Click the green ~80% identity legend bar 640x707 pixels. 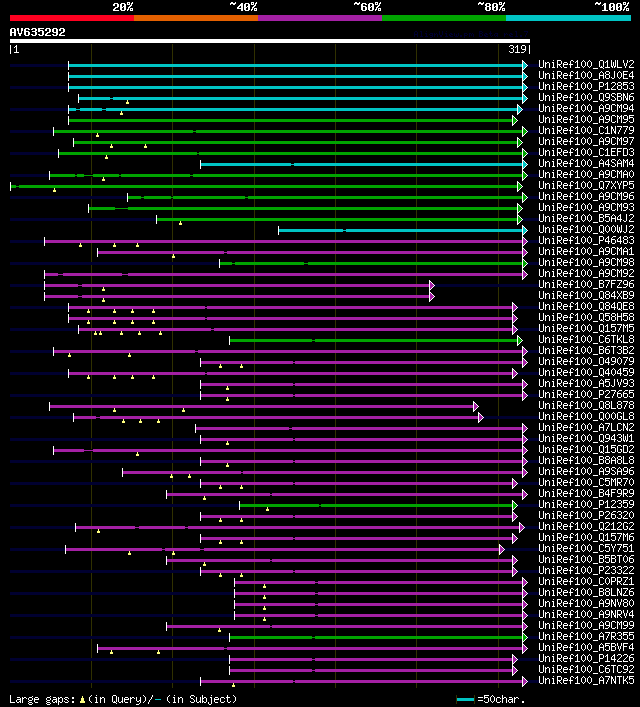click(x=444, y=18)
